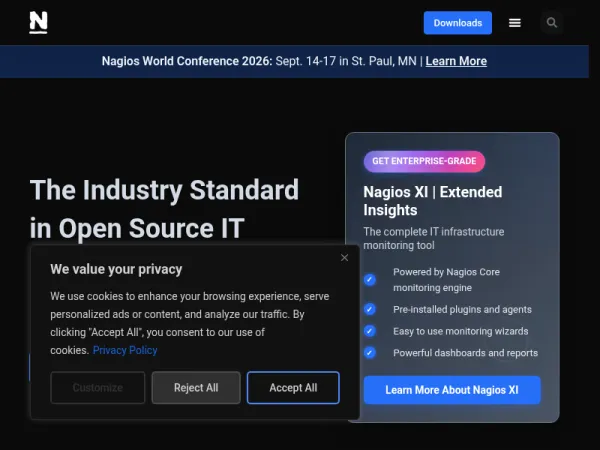Viewport: 600px width, 450px height.
Task: Click the Downloads button
Action: 458,23
